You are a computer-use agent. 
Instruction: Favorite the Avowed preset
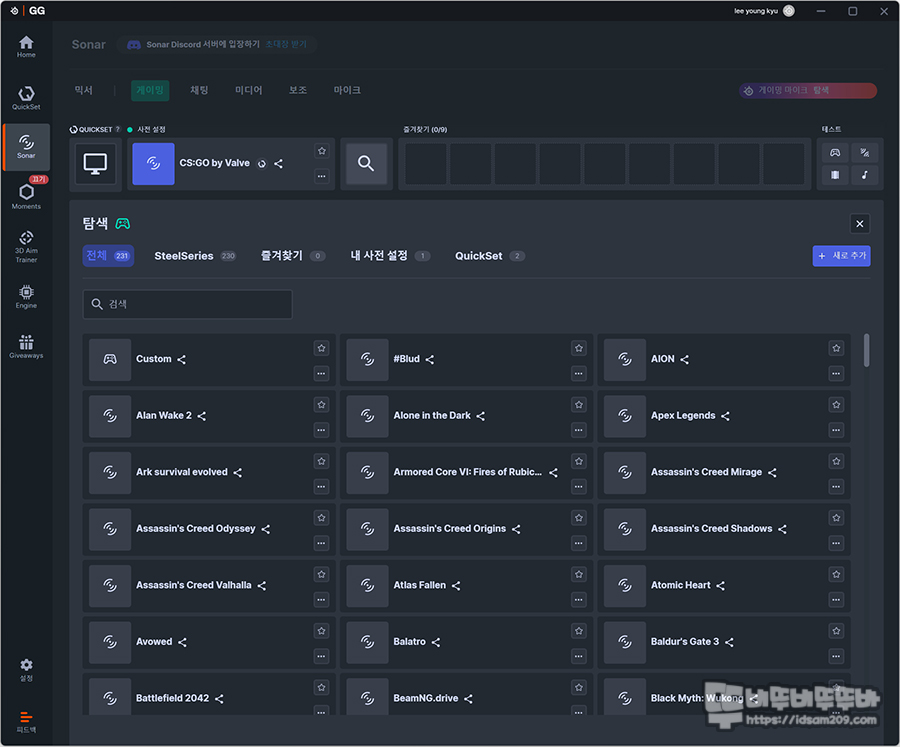(x=321, y=631)
